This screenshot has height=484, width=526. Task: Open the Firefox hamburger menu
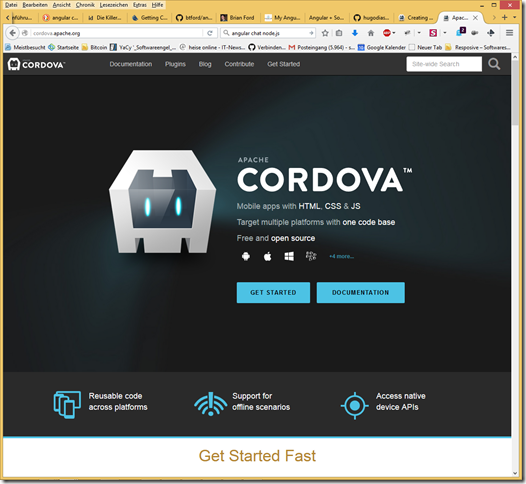(509, 33)
